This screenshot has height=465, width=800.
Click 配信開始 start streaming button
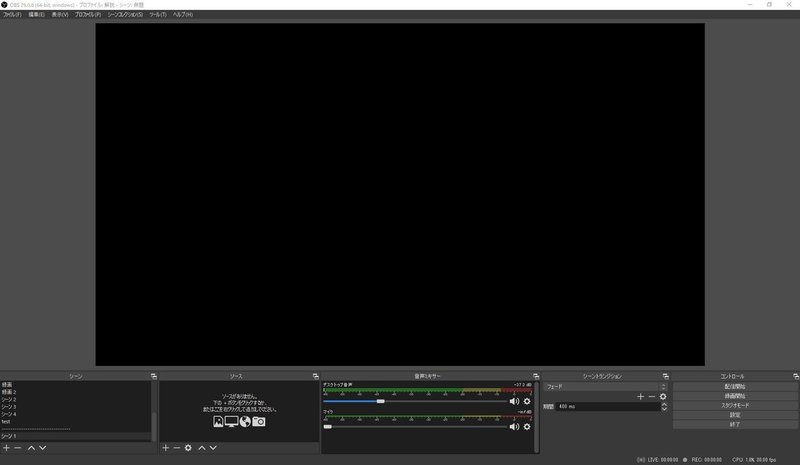735,386
